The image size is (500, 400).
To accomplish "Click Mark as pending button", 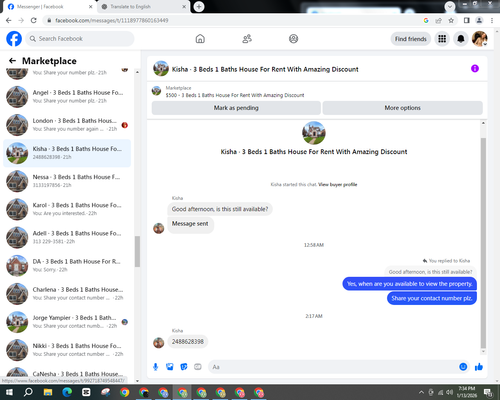I will (236, 108).
